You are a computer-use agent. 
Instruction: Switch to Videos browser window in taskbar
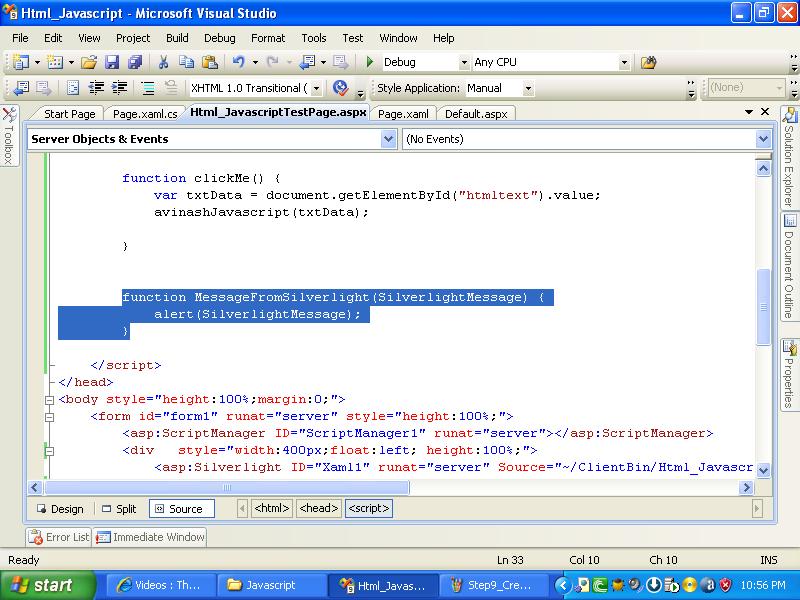click(x=161, y=585)
